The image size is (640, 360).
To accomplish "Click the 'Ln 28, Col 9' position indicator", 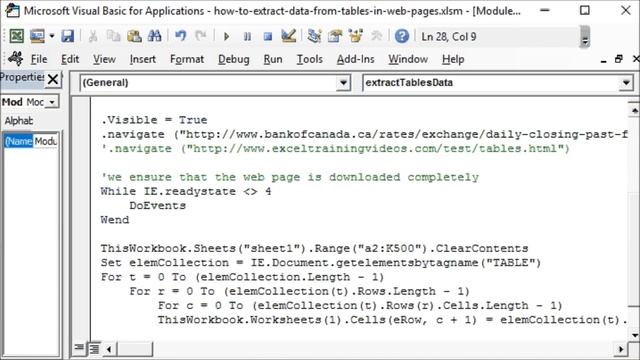I will click(x=449, y=37).
